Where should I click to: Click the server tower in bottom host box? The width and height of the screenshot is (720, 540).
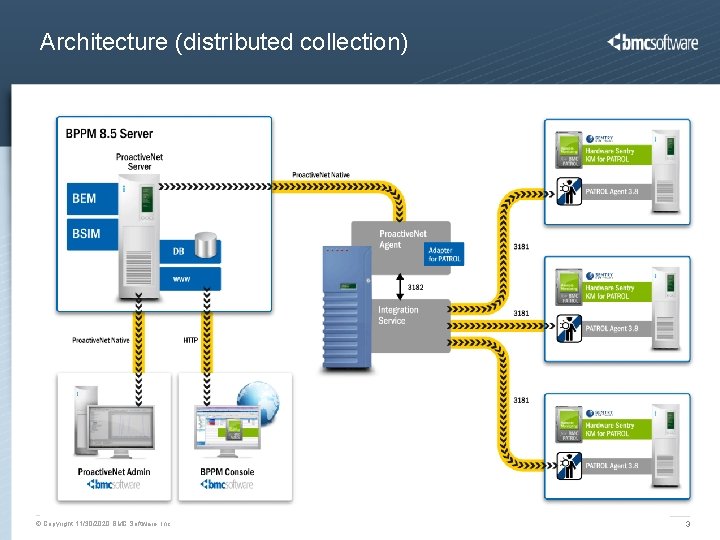pos(666,445)
